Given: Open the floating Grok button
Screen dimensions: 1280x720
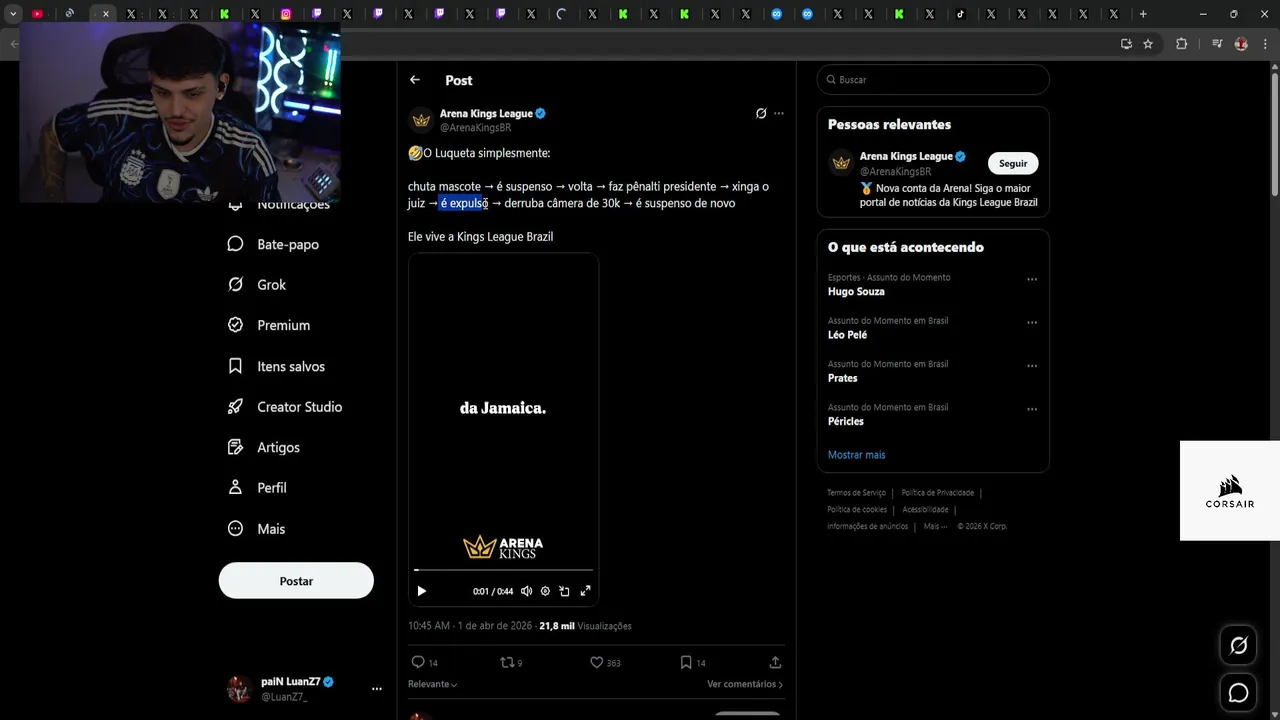Looking at the screenshot, I should point(1238,646).
